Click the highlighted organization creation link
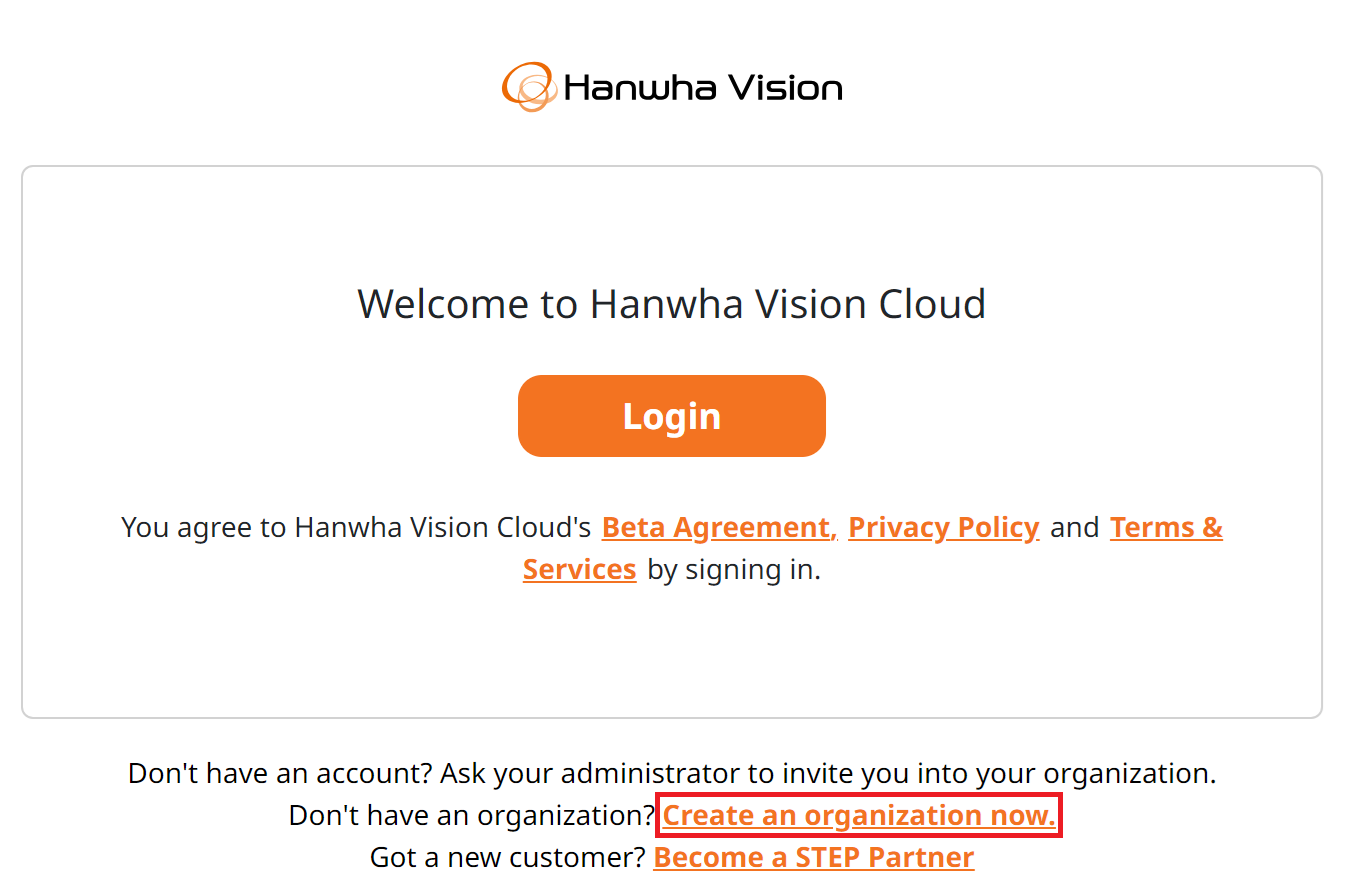 click(x=858, y=815)
